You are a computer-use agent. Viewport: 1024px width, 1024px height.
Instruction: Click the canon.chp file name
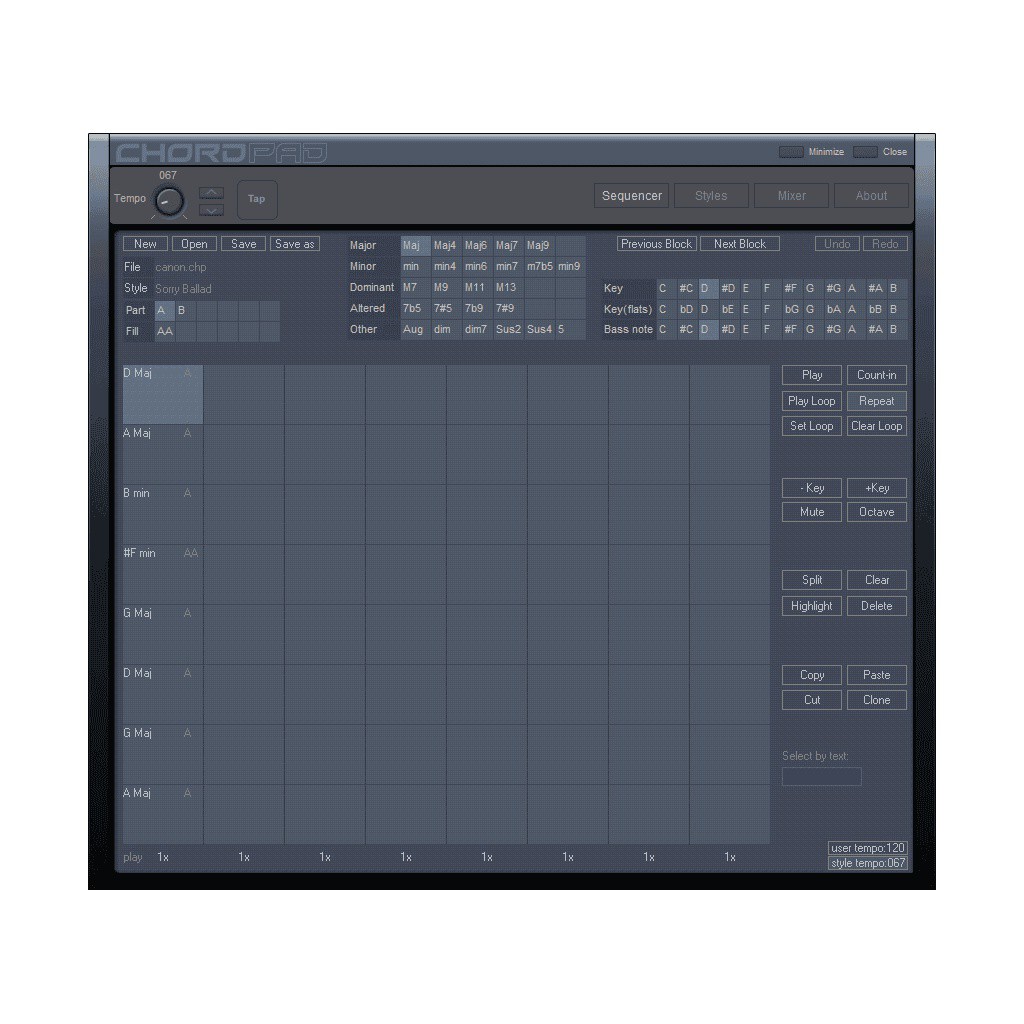point(181,267)
